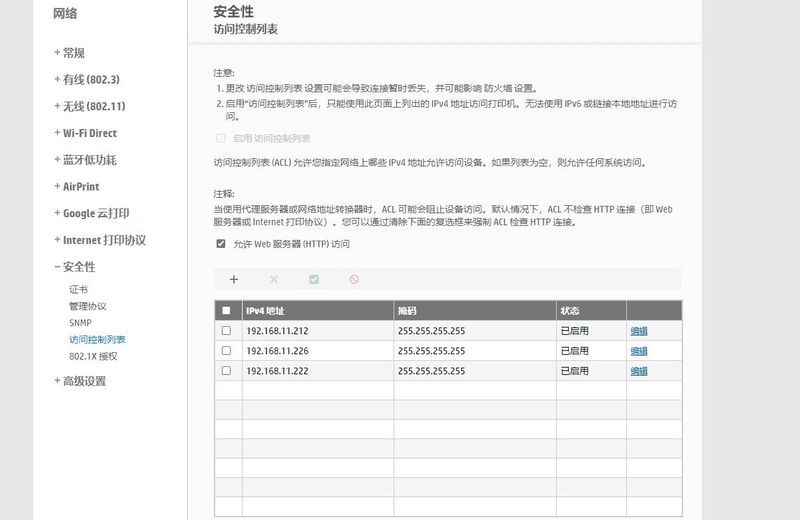Check the box for 192.168.11.212
The image size is (800, 520).
tap(226, 331)
